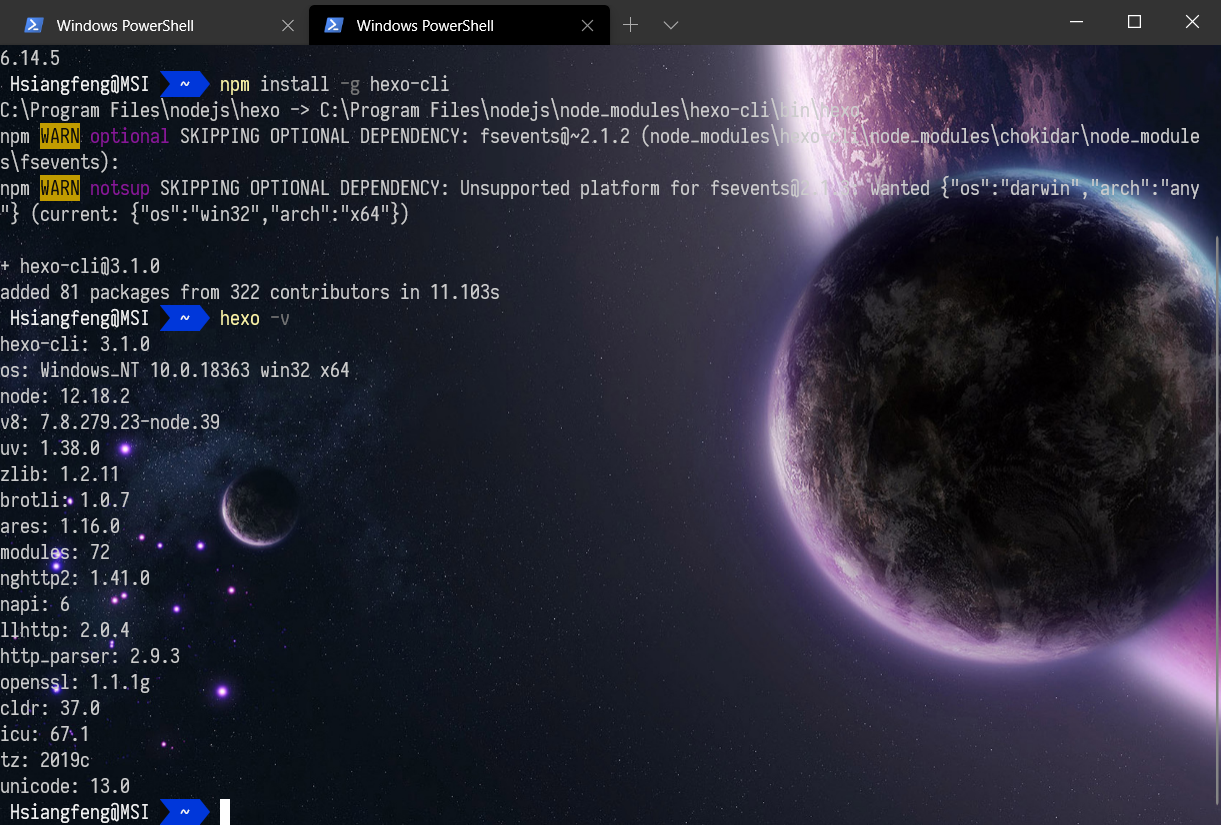This screenshot has width=1221, height=825.
Task: Close the Windows Terminal window
Action: (1192, 21)
